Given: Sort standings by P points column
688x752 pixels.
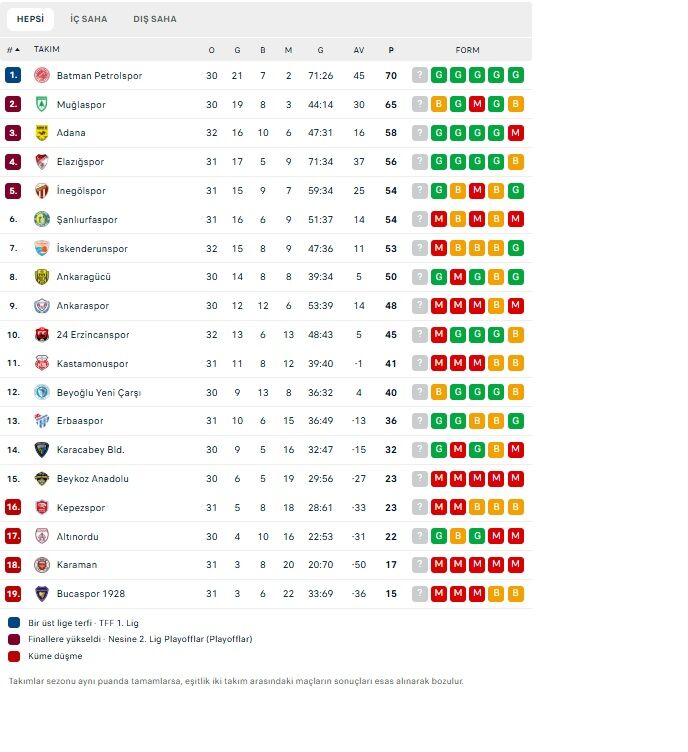Looking at the screenshot, I should [391, 49].
